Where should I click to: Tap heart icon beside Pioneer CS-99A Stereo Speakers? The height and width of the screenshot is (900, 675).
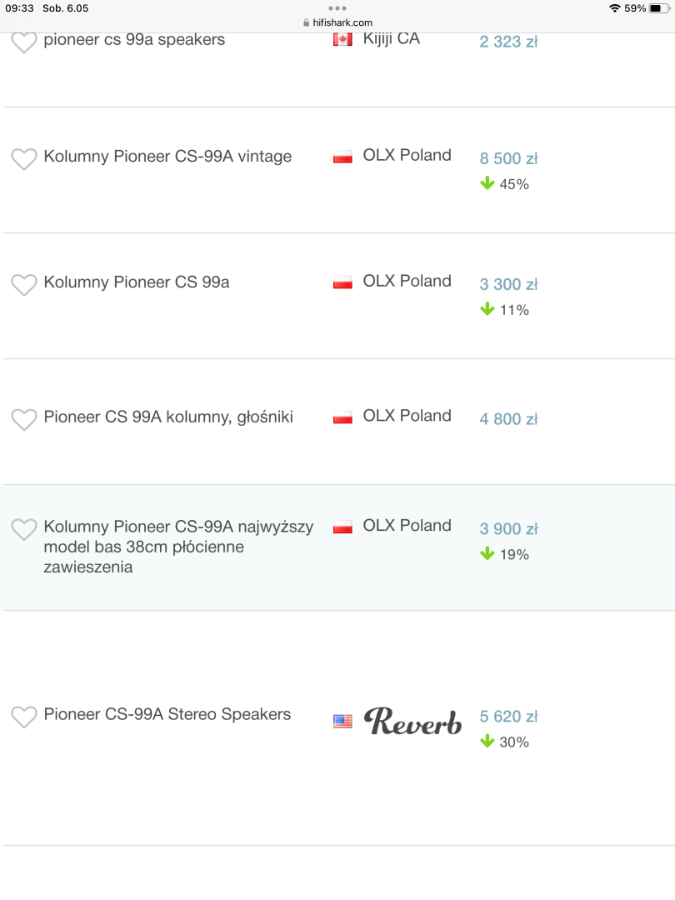pyautogui.click(x=24, y=717)
